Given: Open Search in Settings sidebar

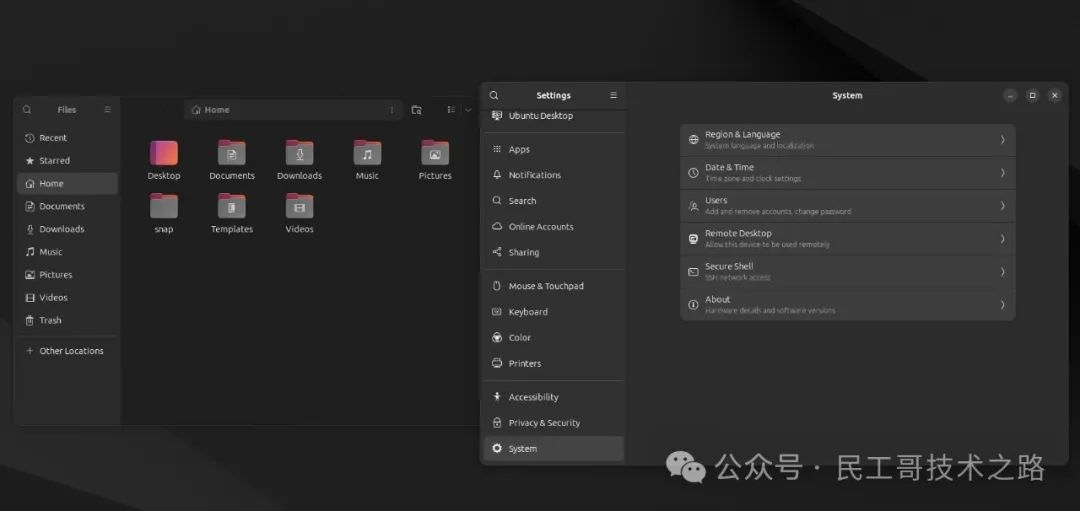Looking at the screenshot, I should coord(554,200).
